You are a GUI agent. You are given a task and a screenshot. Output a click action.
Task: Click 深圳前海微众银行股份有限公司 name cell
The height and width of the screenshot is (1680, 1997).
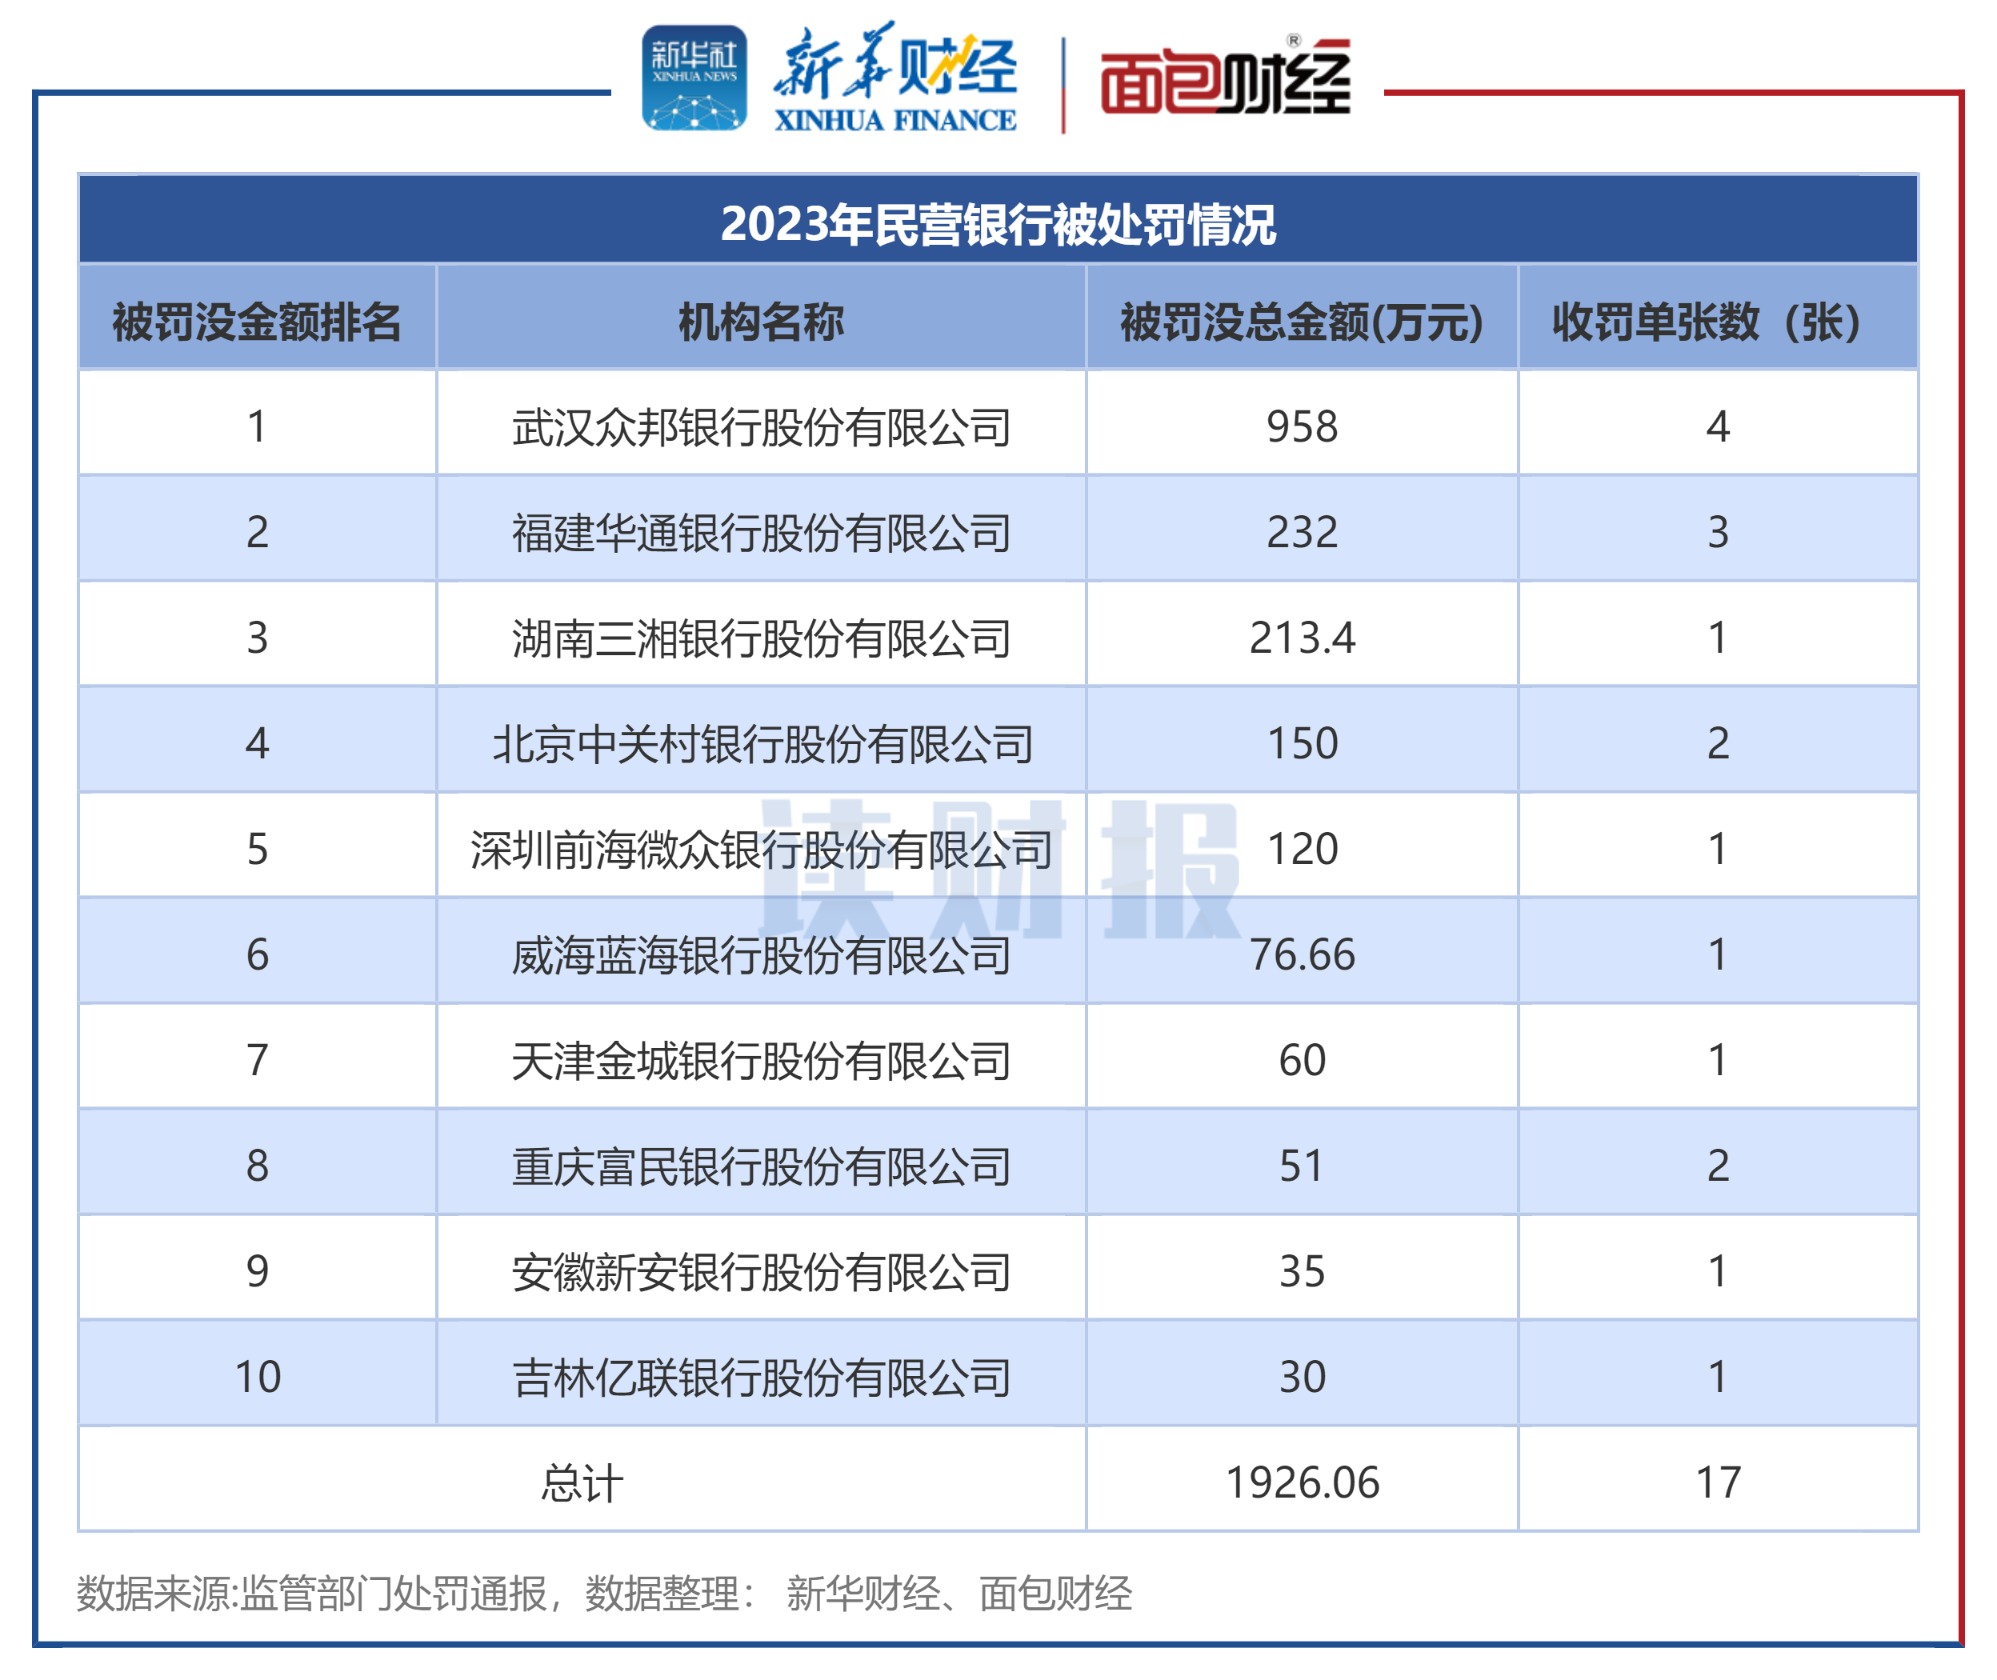761,850
